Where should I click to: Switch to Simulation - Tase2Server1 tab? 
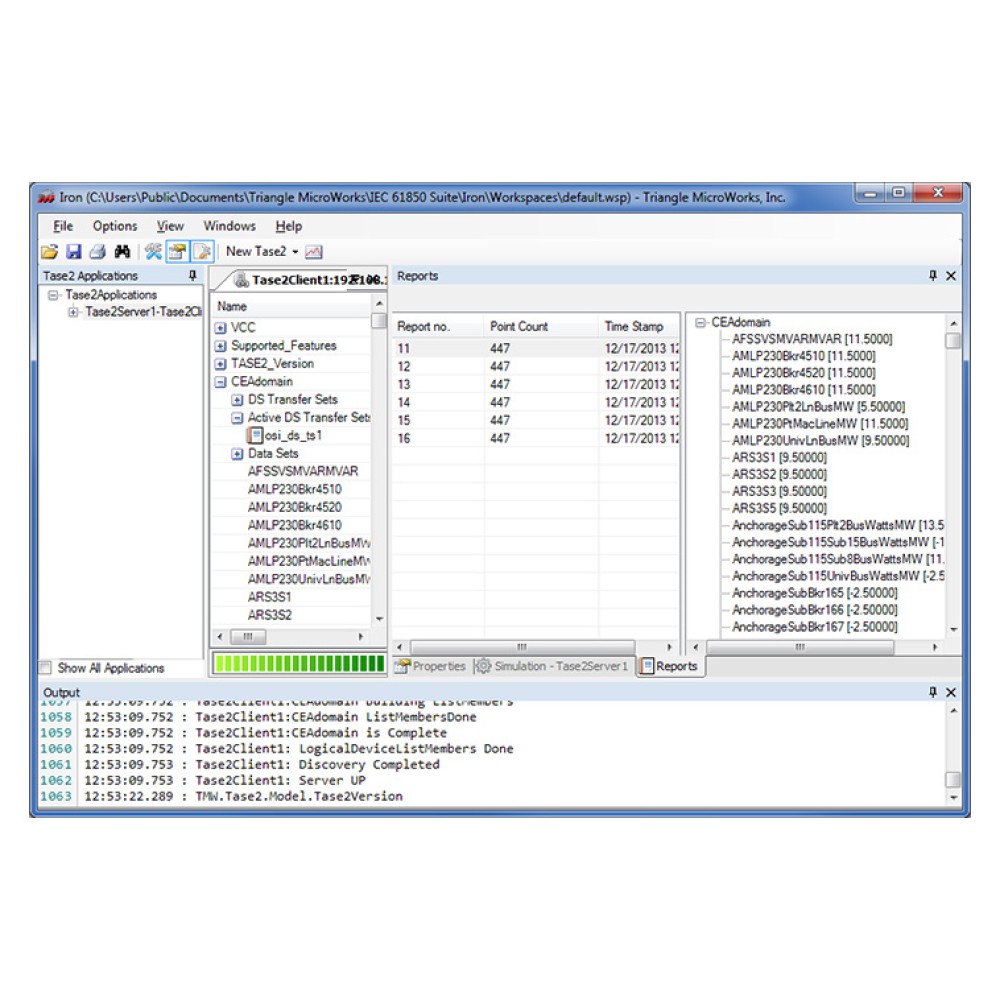point(554,666)
